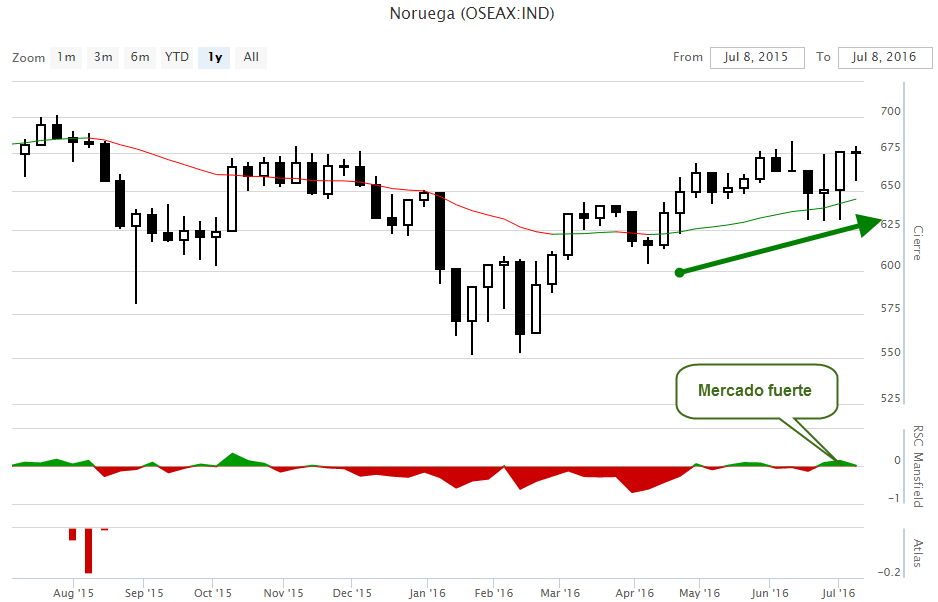The image size is (938, 602).
Task: Click the RSC Mansfield axis title
Action: pos(918,466)
